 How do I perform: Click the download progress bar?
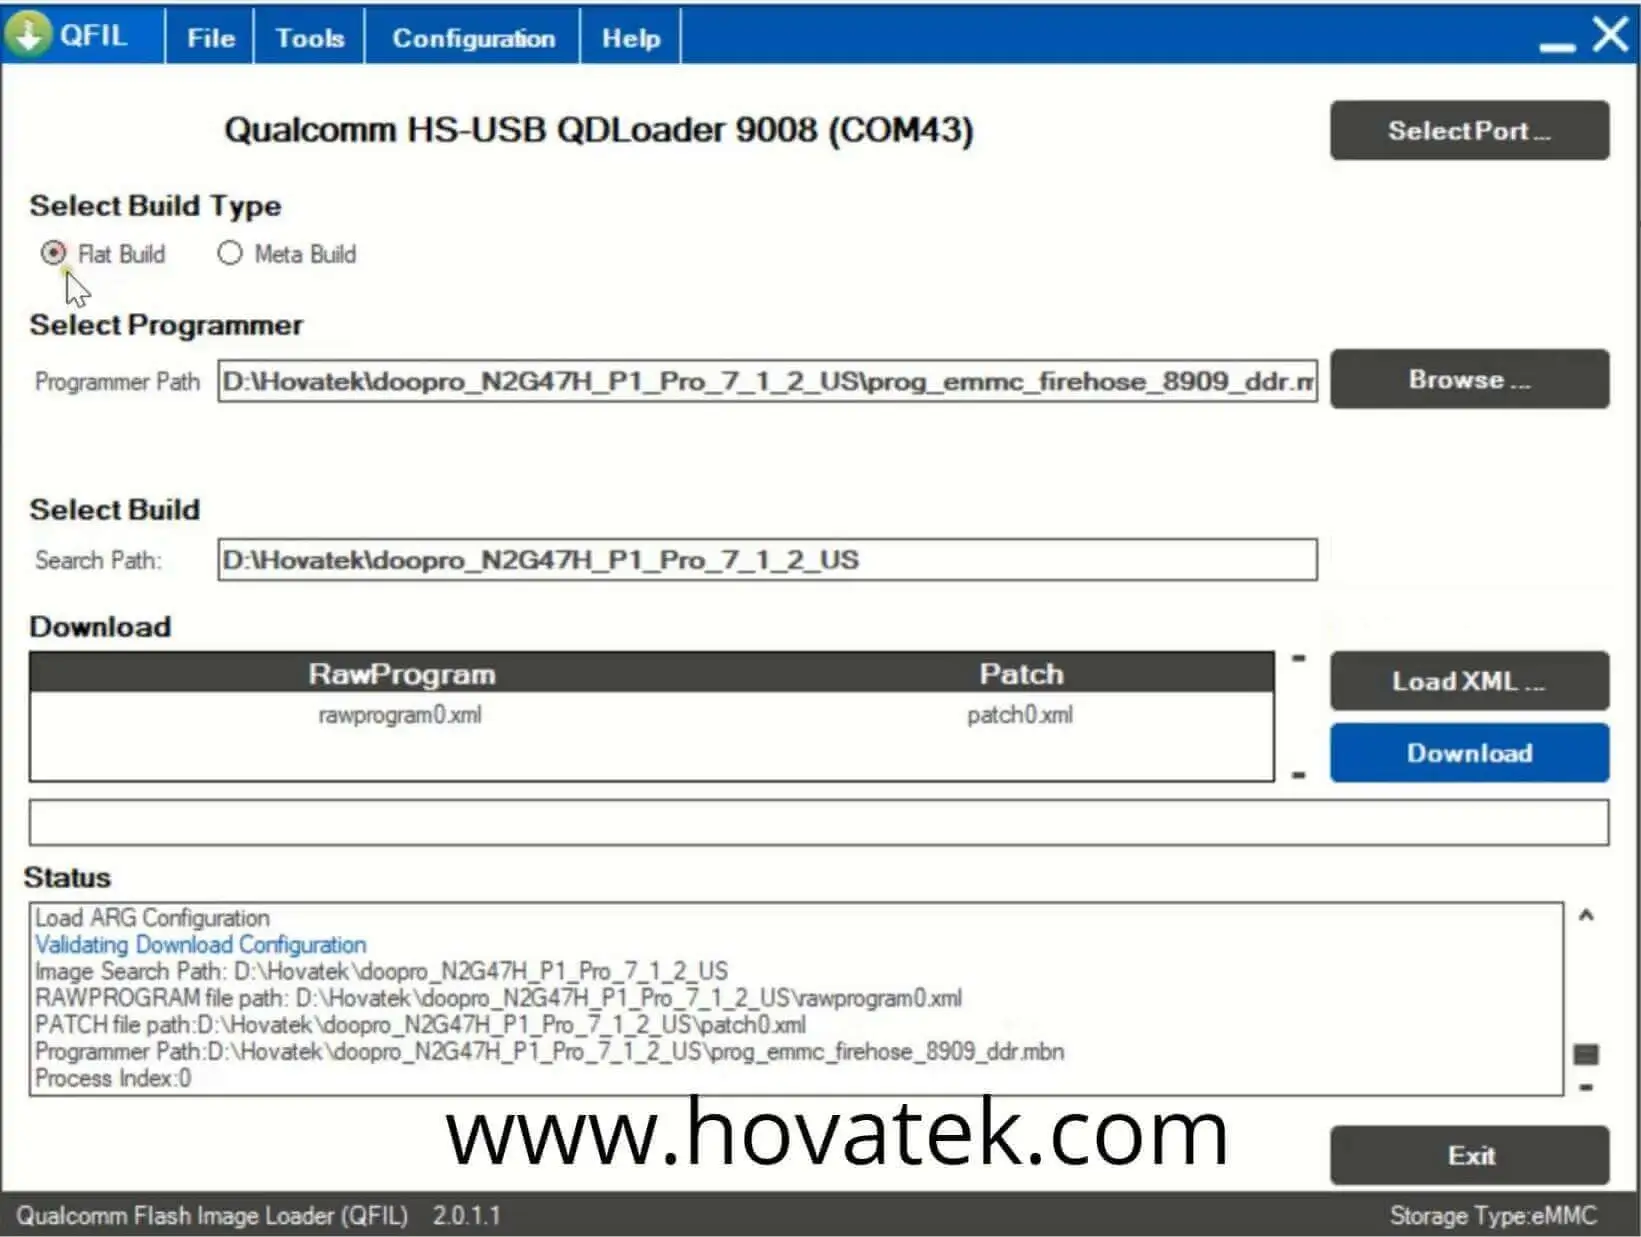click(819, 822)
